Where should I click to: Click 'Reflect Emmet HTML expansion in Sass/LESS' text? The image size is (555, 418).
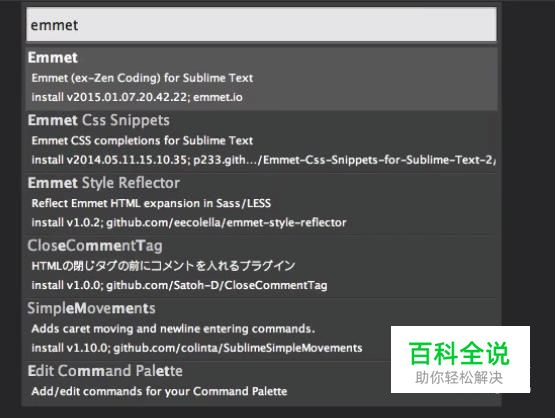(x=151, y=203)
